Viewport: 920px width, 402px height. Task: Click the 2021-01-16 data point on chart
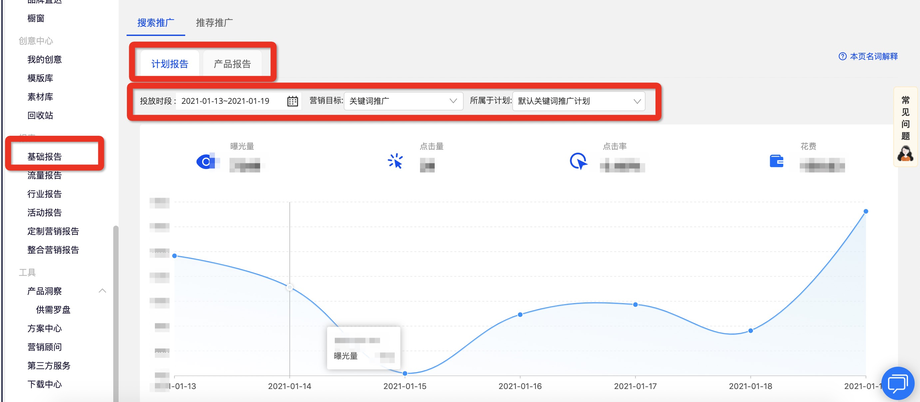click(521, 314)
